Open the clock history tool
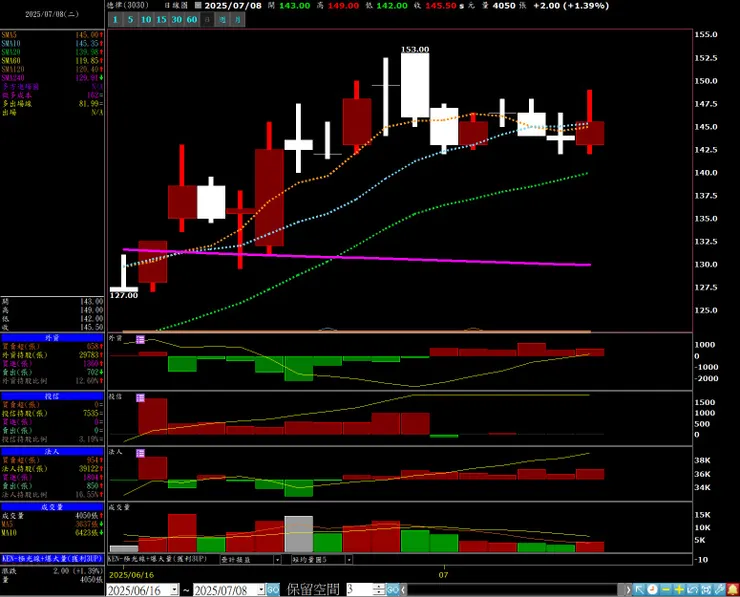The image size is (740, 597). [652, 589]
